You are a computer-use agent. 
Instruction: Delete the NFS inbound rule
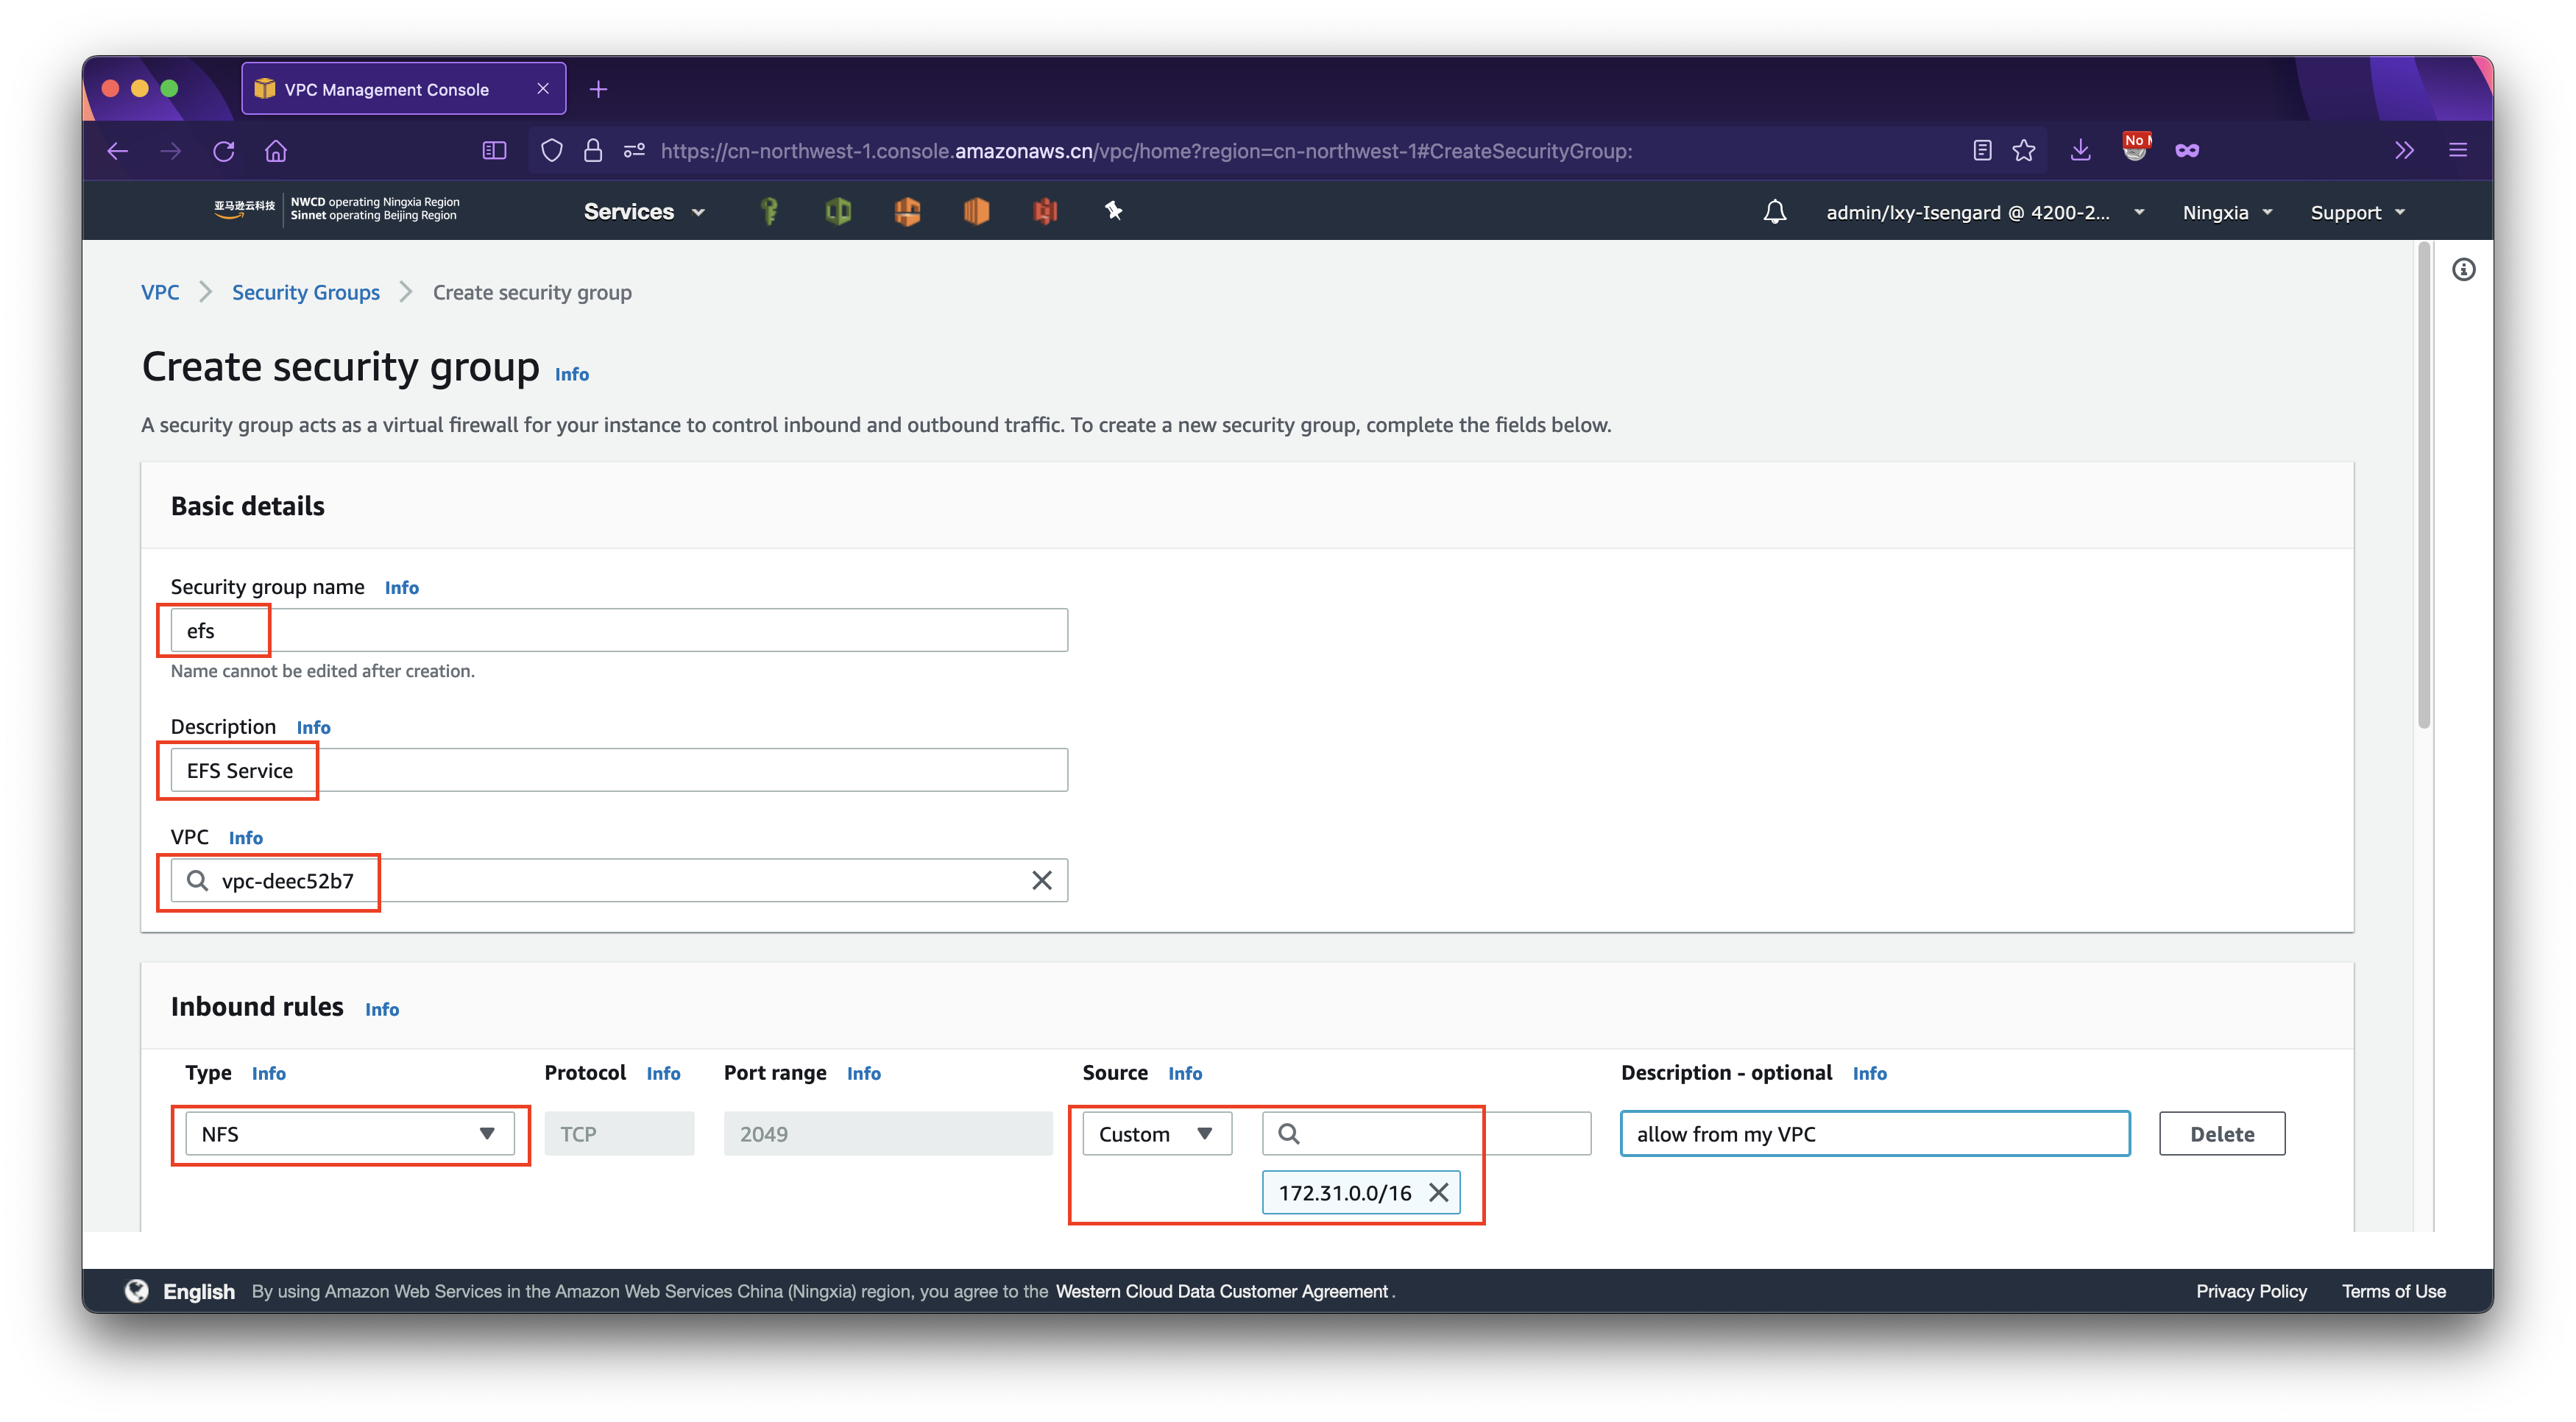click(x=2221, y=1133)
